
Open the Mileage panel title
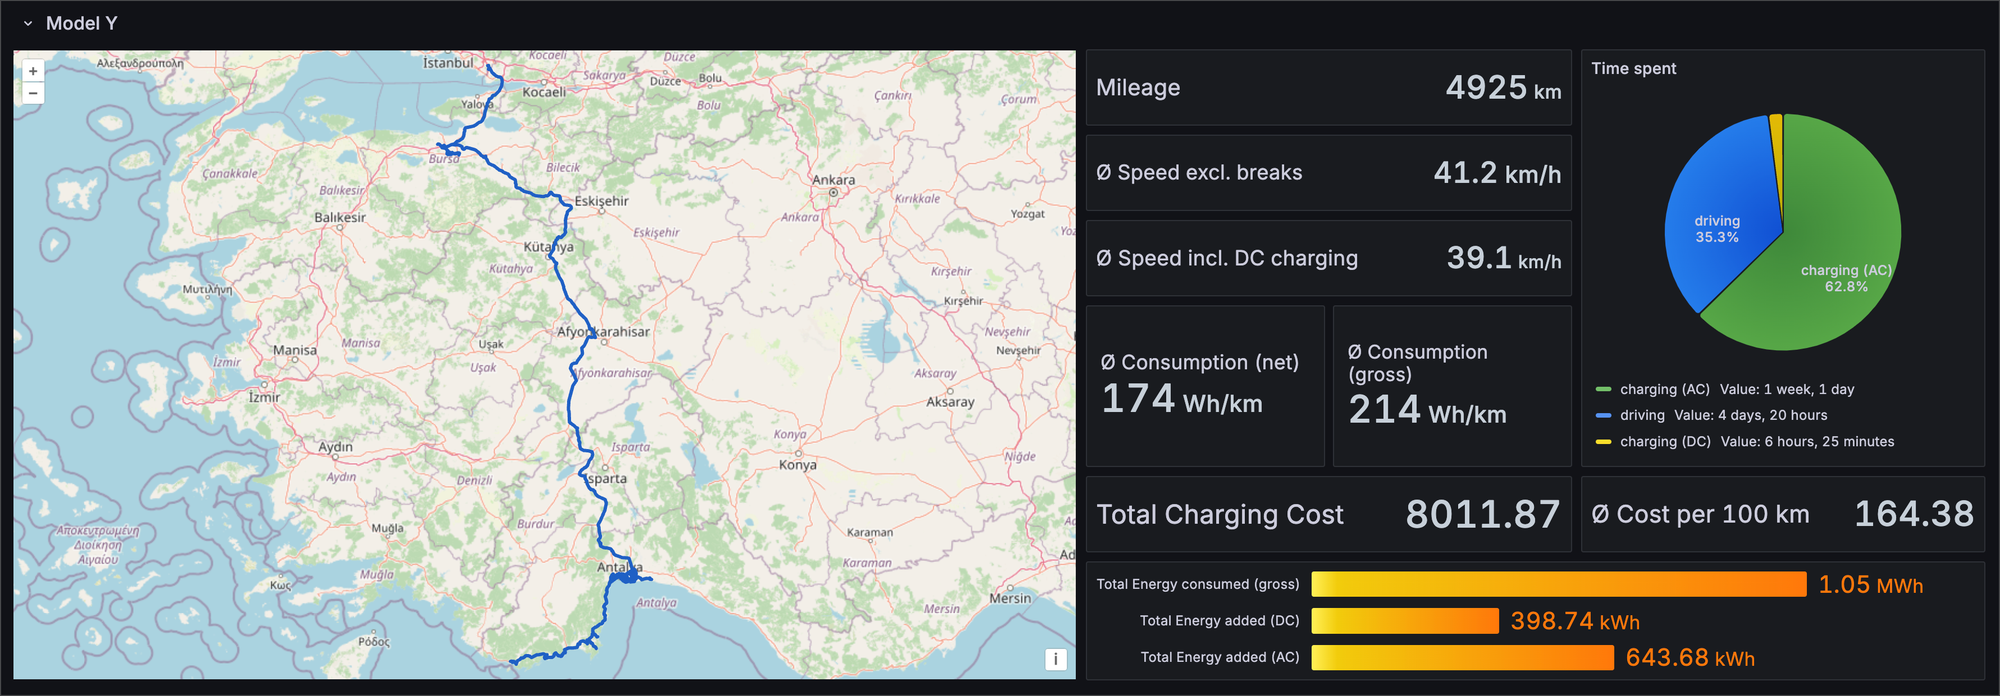(1138, 88)
